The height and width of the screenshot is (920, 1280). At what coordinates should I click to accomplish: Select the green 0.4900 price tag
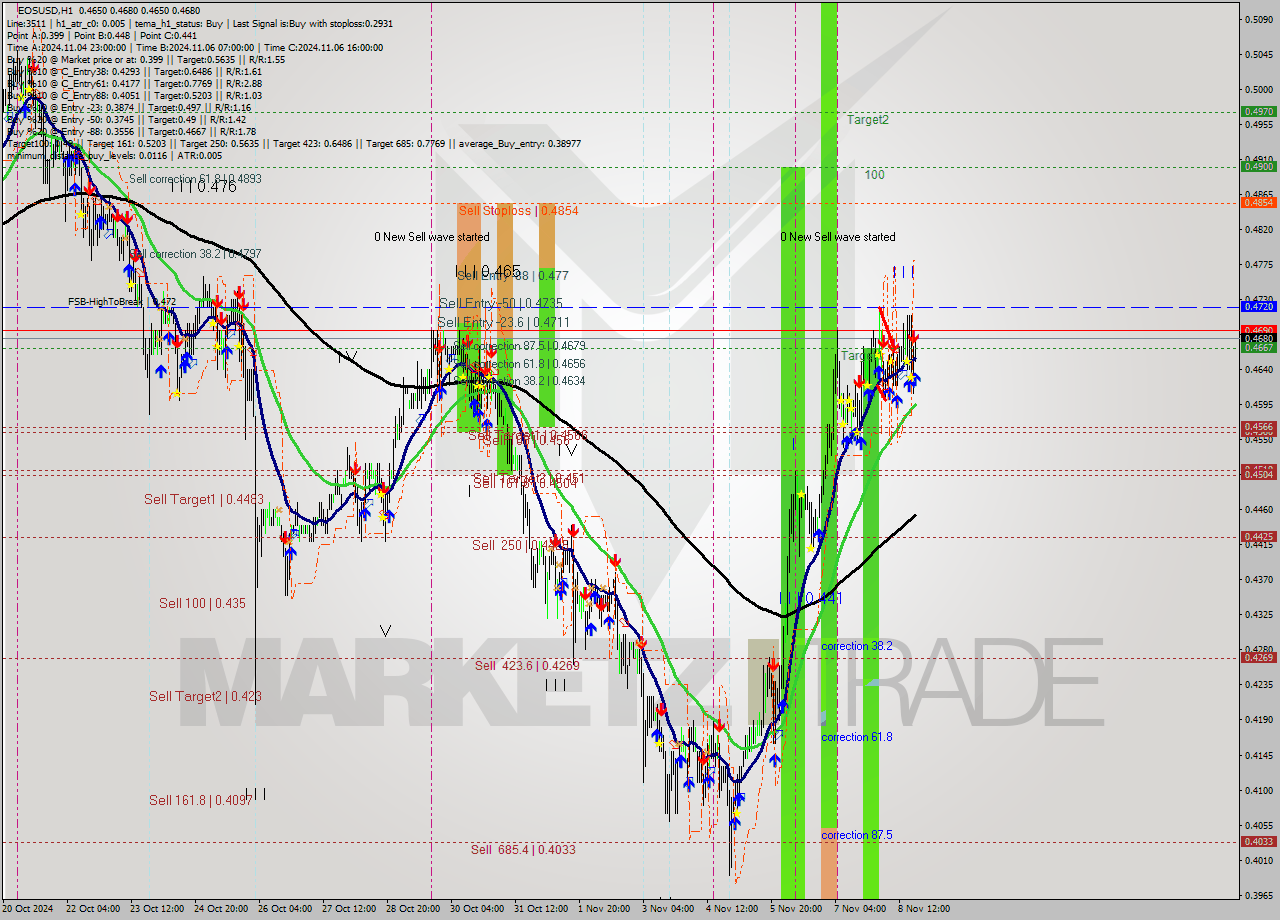pyautogui.click(x=1258, y=167)
